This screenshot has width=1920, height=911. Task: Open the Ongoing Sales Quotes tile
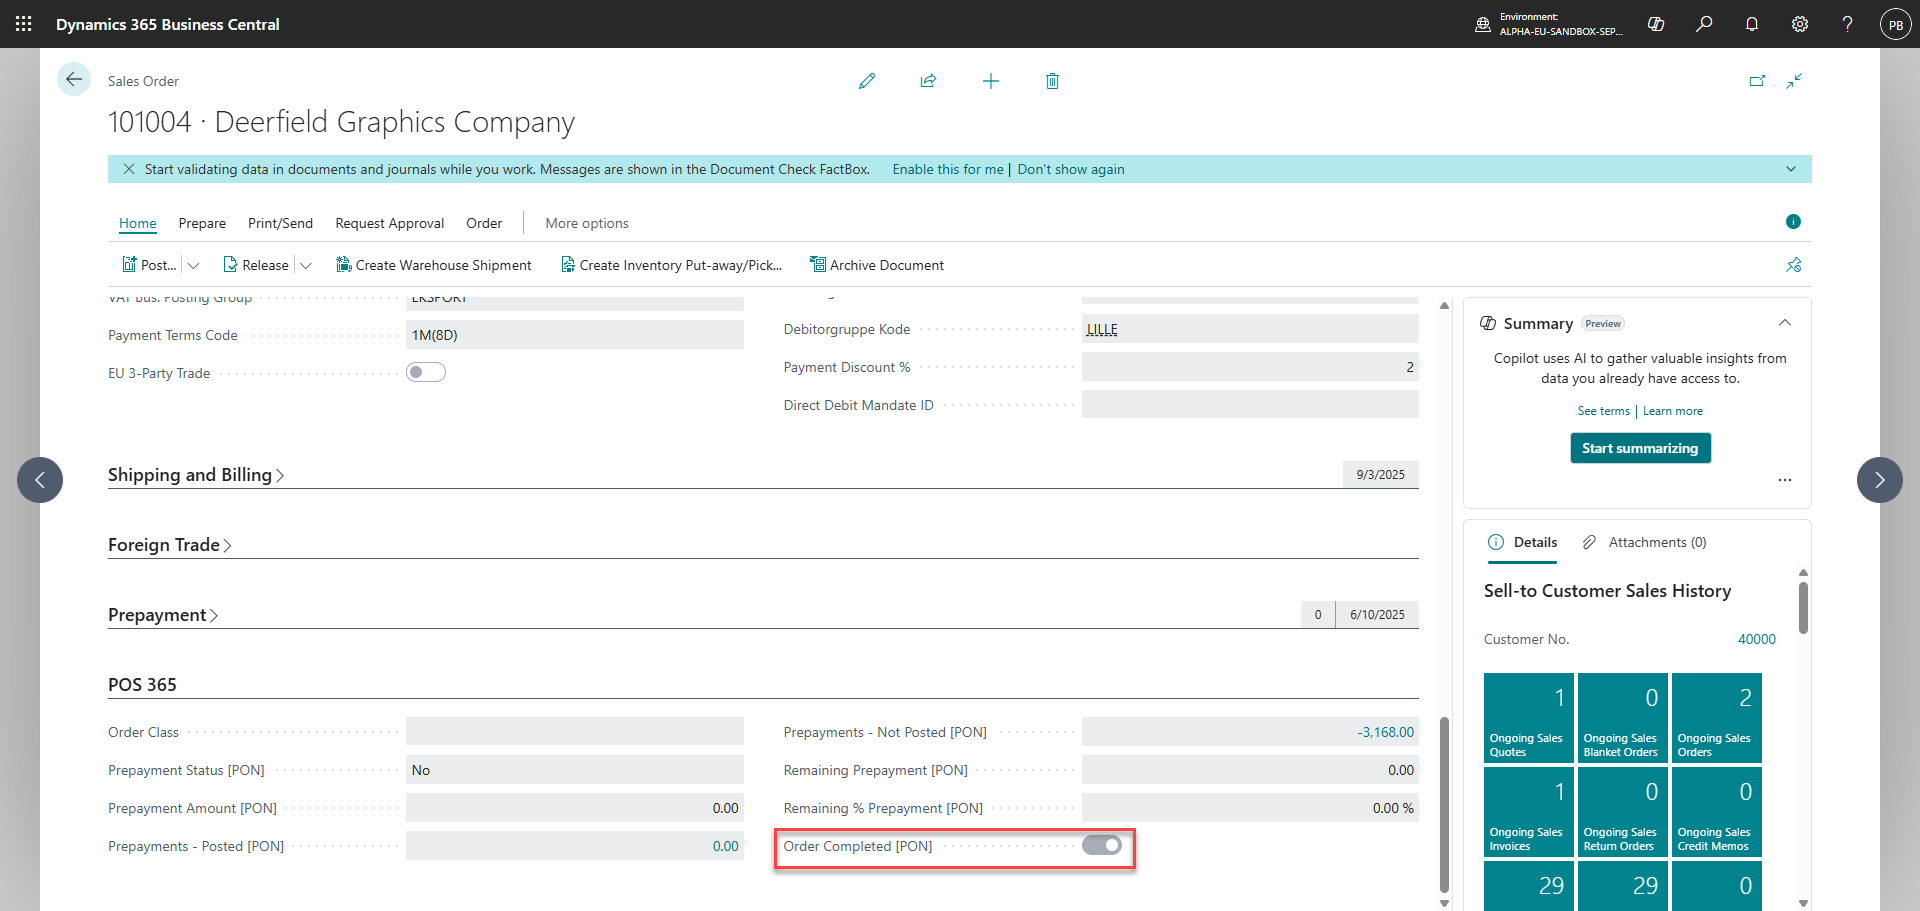point(1529,718)
